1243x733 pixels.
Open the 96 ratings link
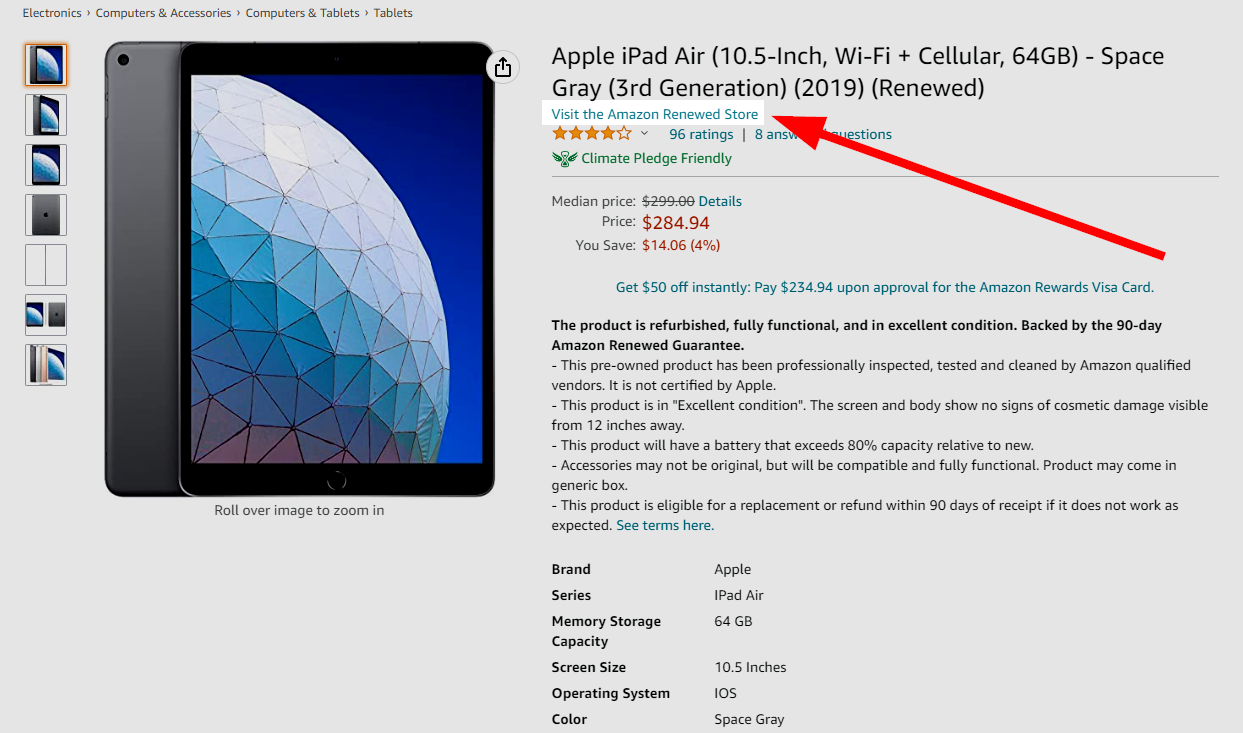(701, 134)
